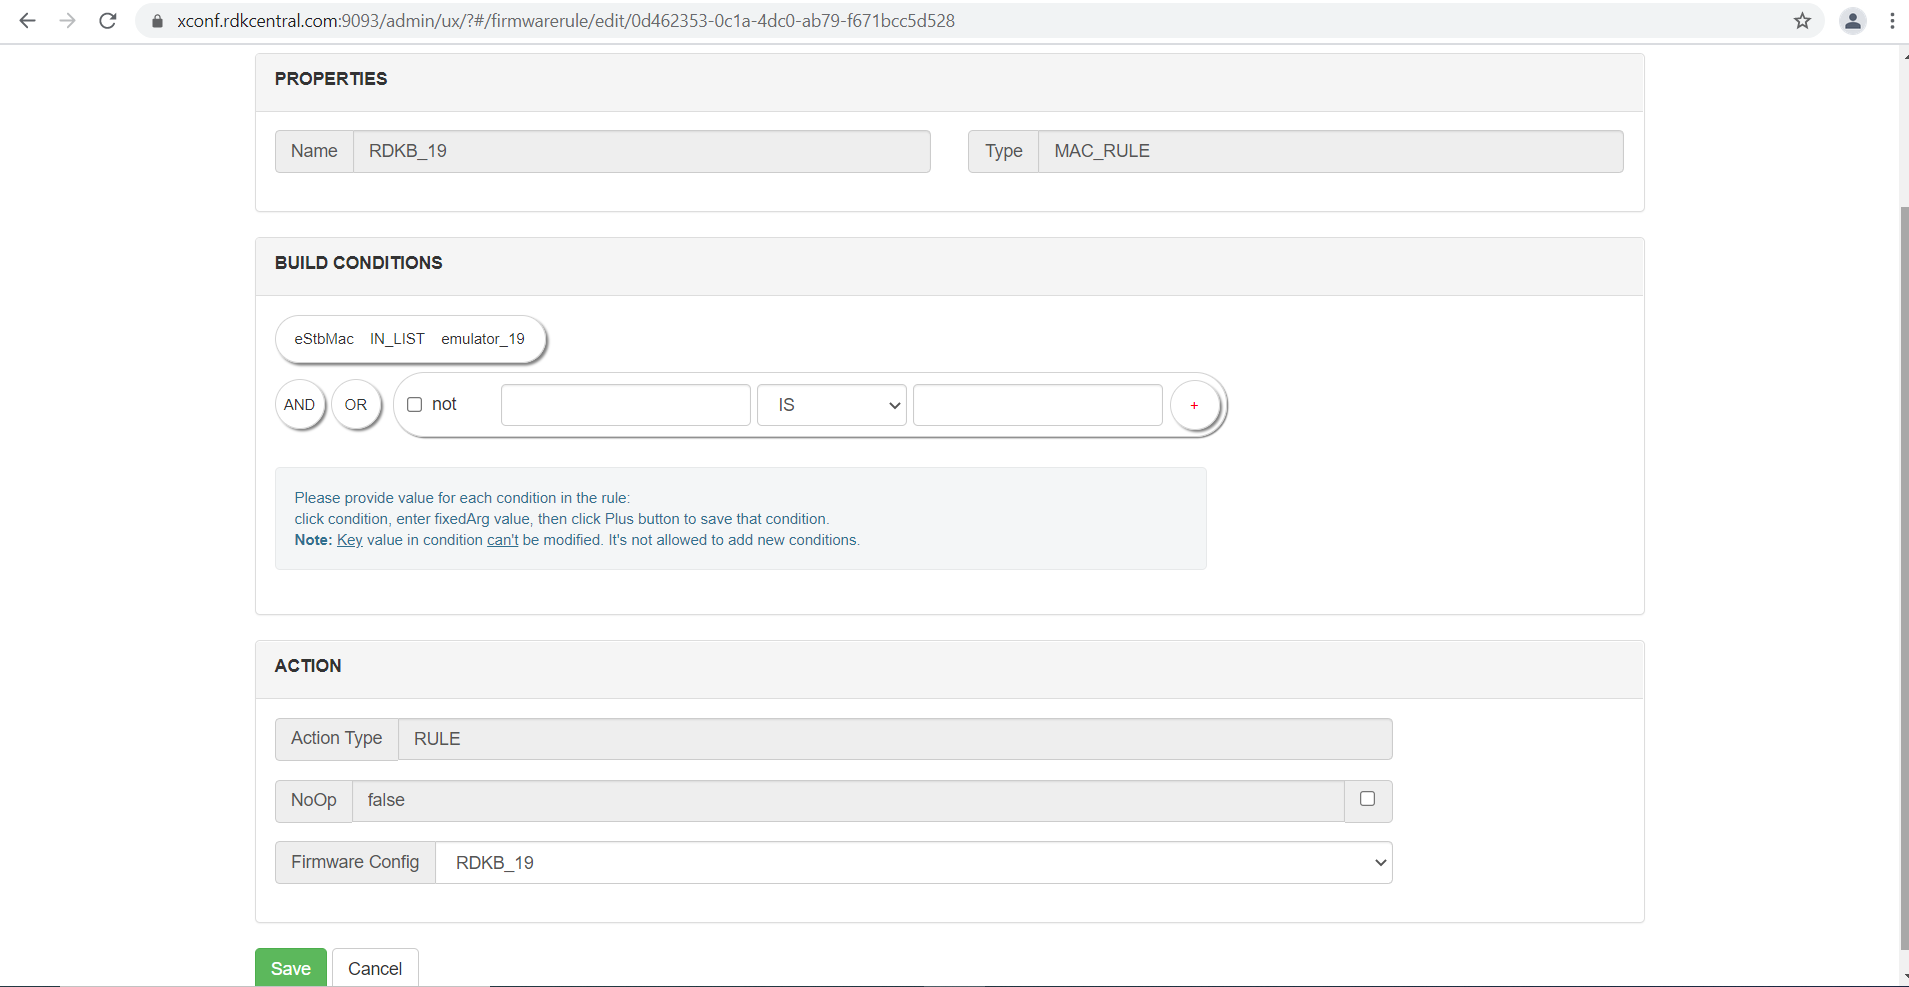
Task: Reload the page with refresh icon
Action: 108,21
